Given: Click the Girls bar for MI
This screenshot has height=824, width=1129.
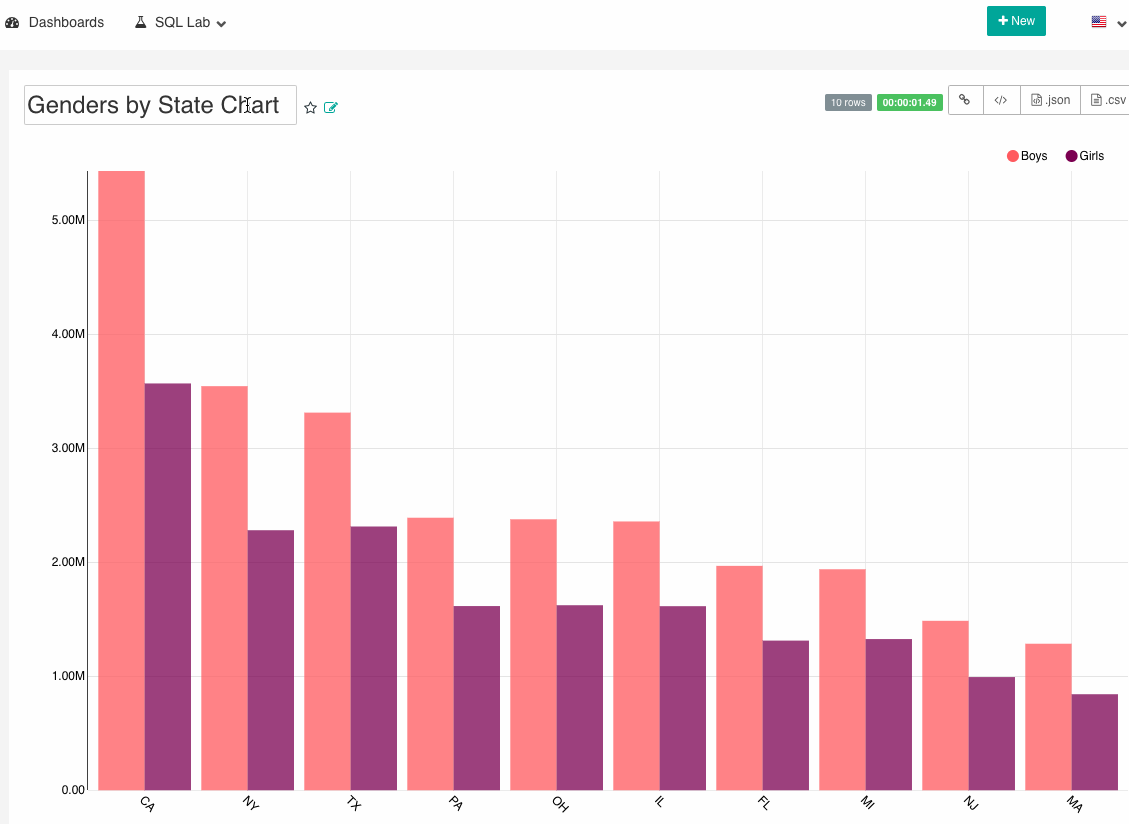Looking at the screenshot, I should [889, 715].
